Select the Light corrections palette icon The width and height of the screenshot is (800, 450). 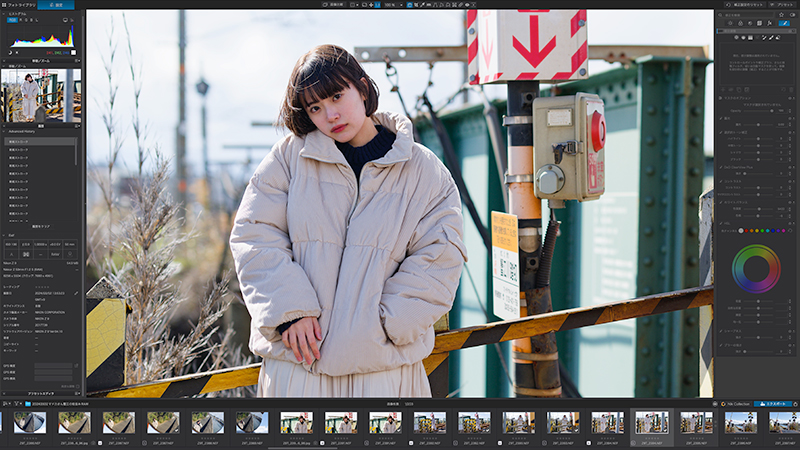coord(730,23)
